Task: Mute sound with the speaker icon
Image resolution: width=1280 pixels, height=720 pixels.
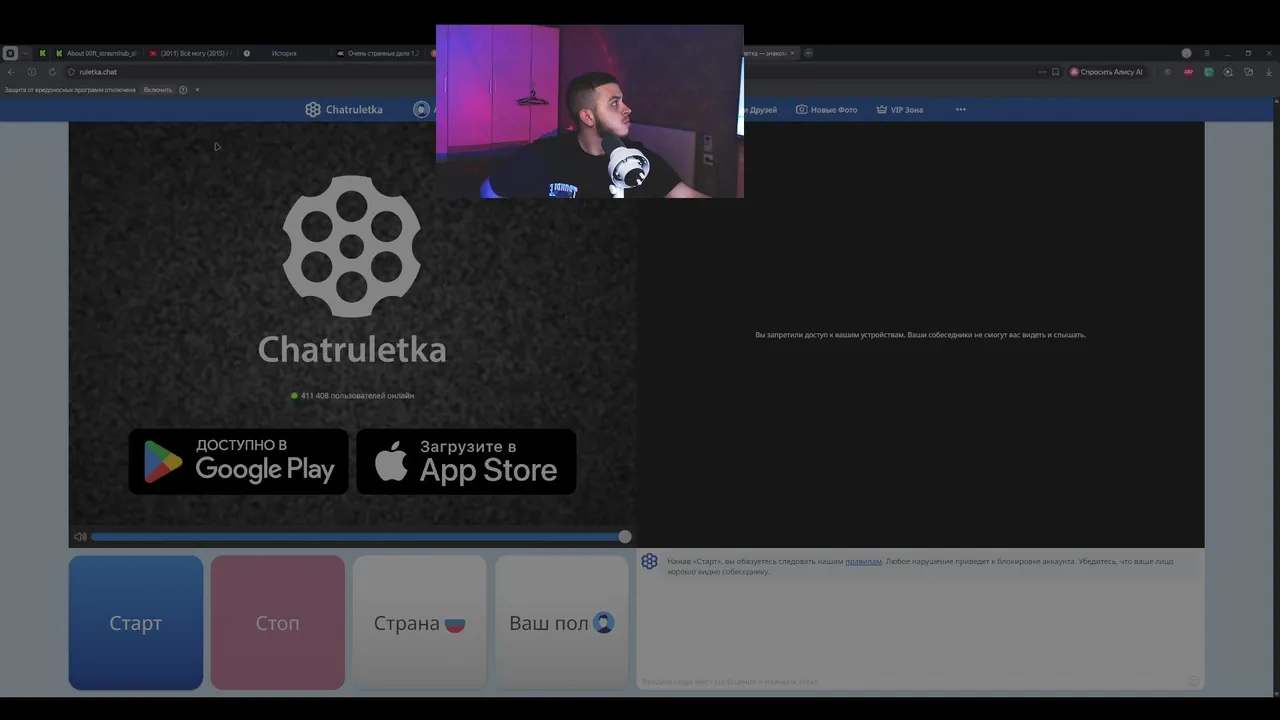Action: (80, 537)
